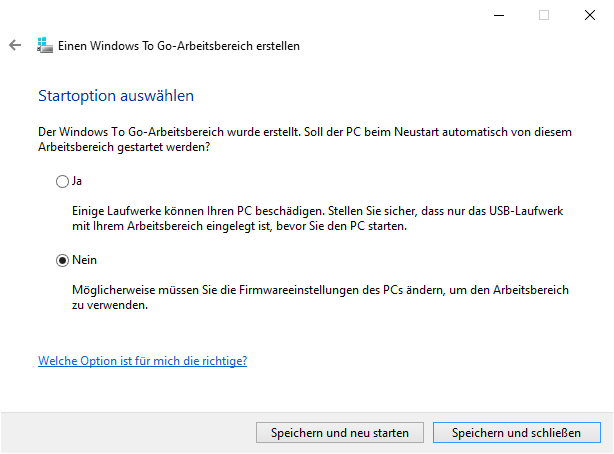Image resolution: width=614 pixels, height=454 pixels.
Task: Click the back arrow icon
Action: click(x=14, y=46)
